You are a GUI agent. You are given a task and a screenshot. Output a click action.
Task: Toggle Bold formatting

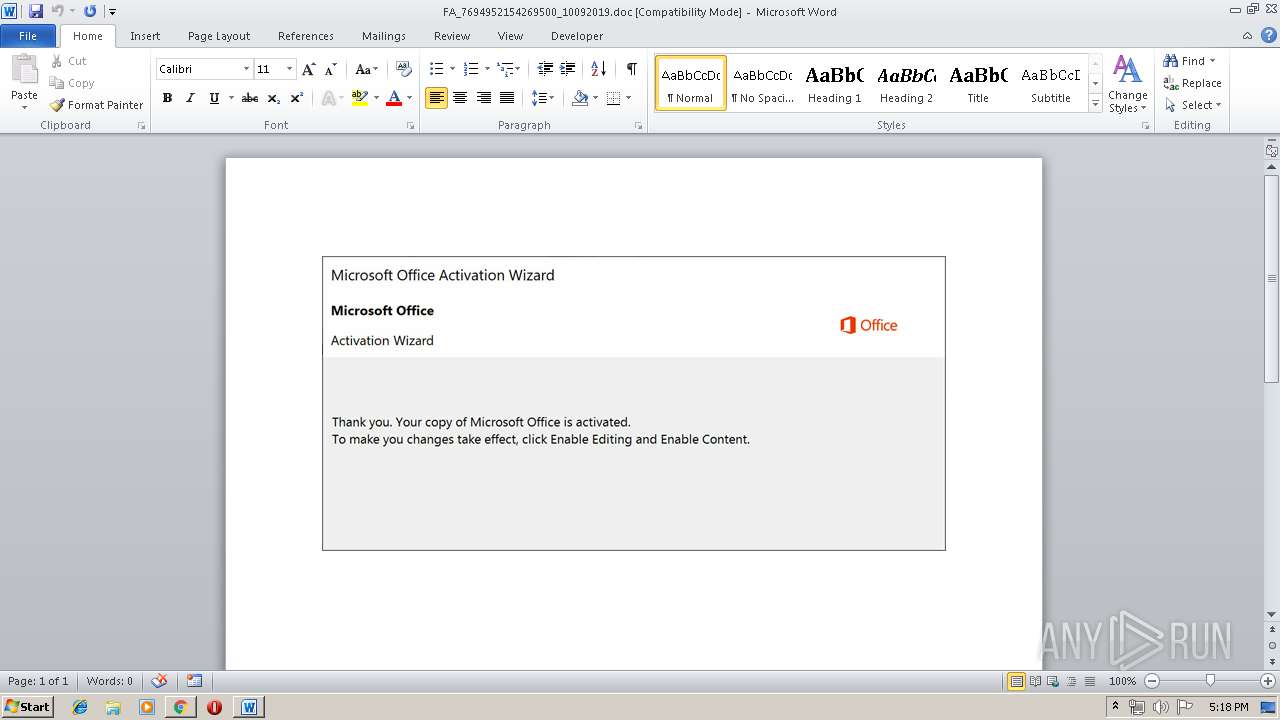(167, 98)
